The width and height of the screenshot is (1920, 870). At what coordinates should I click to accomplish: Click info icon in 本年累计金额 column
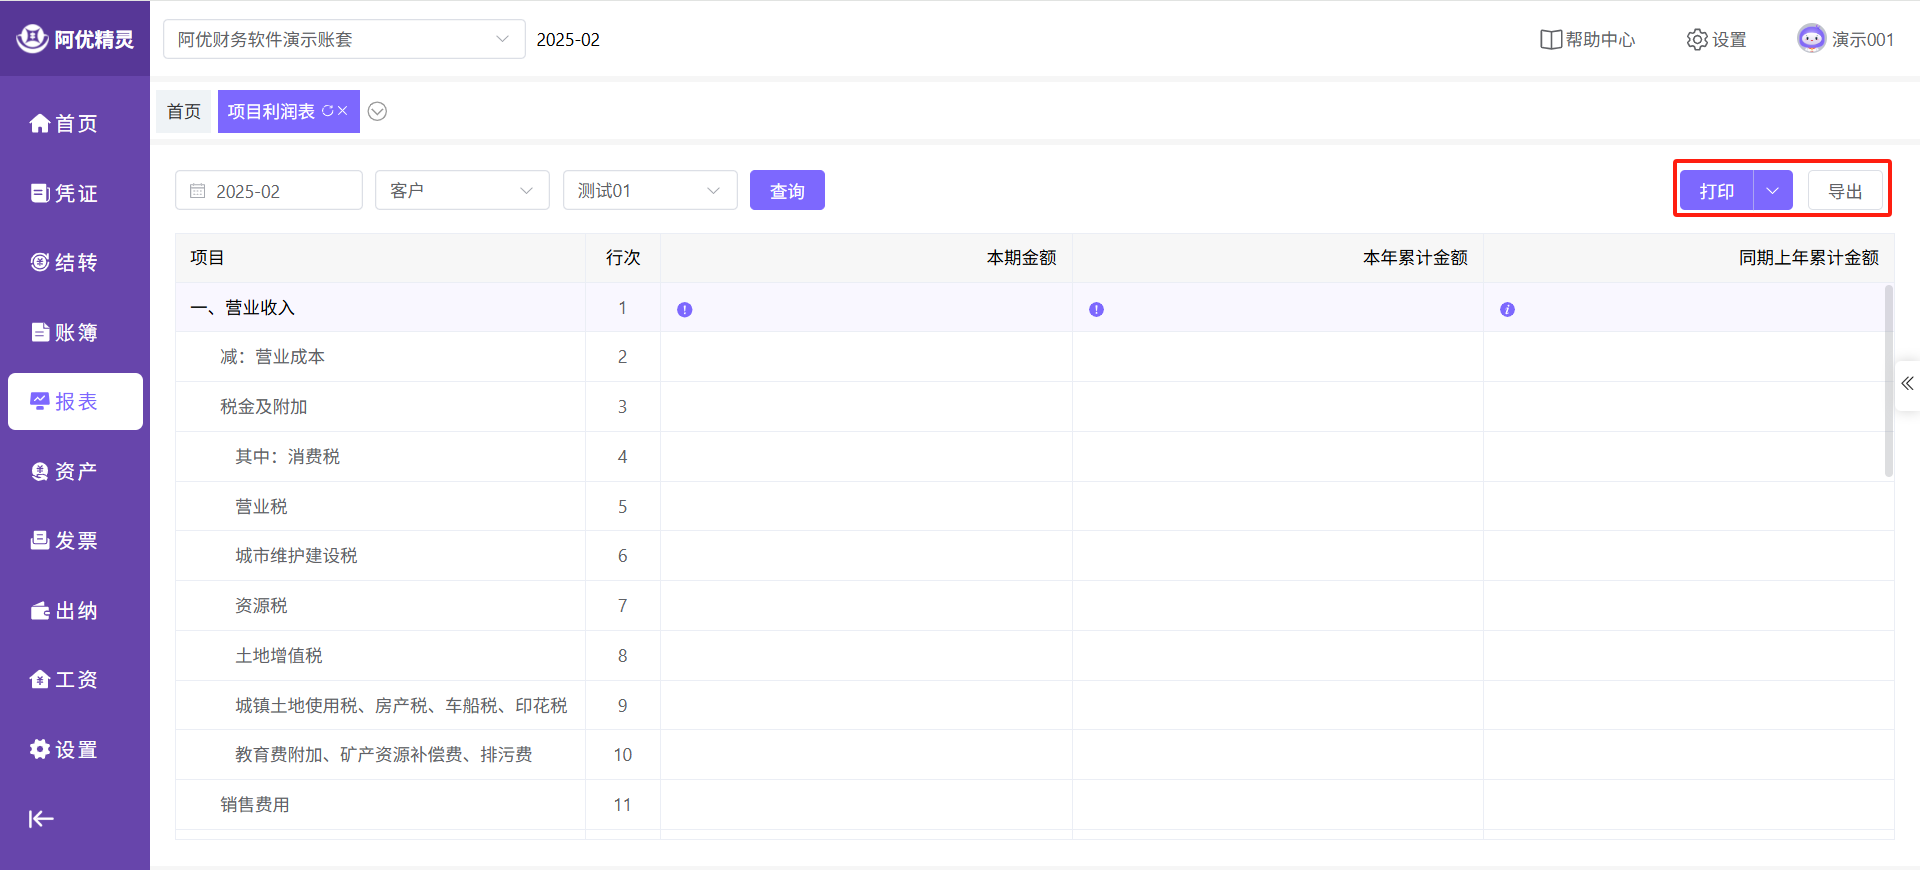pos(1096,310)
